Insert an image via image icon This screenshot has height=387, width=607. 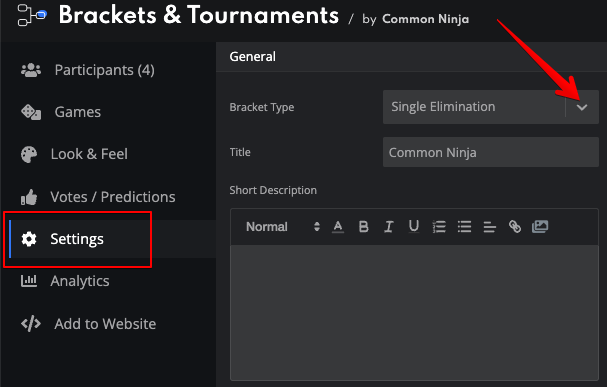[x=540, y=226]
